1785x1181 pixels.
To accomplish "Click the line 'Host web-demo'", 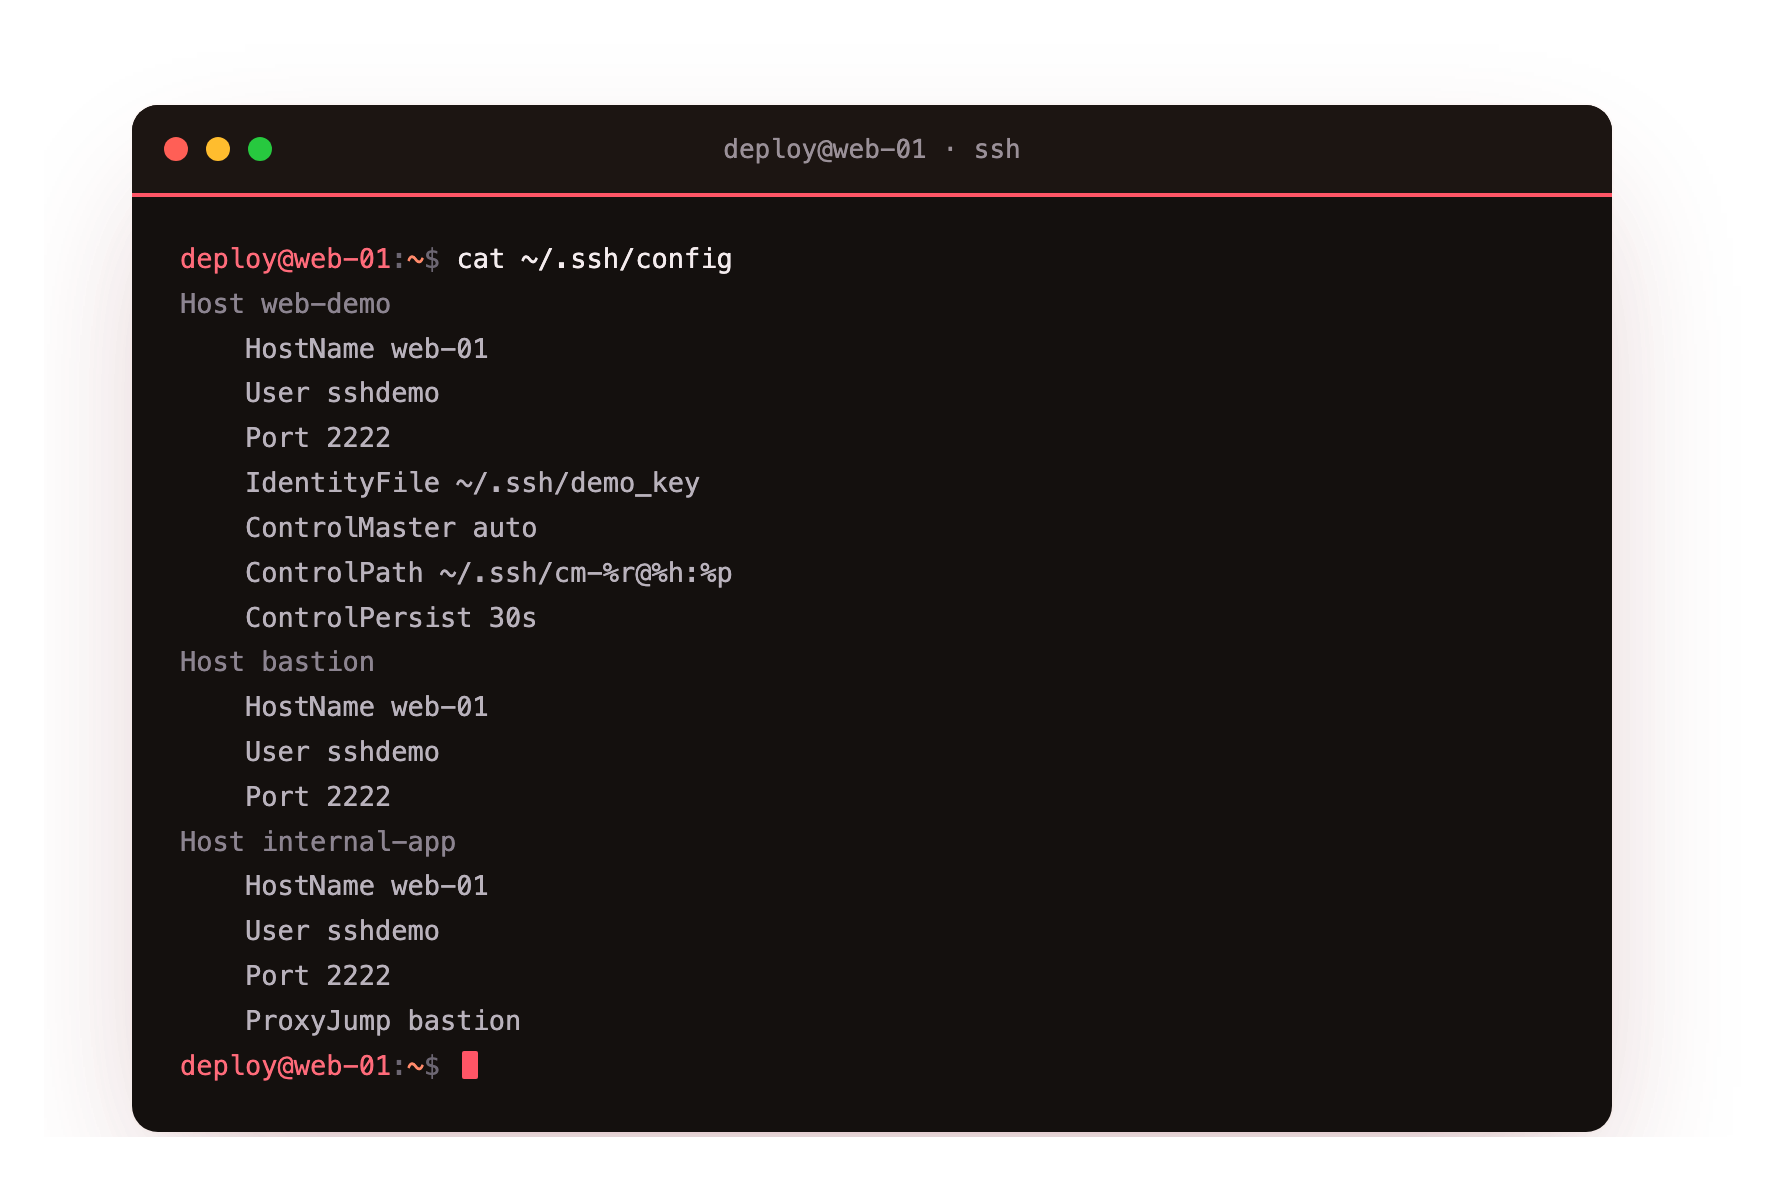I will [x=285, y=304].
